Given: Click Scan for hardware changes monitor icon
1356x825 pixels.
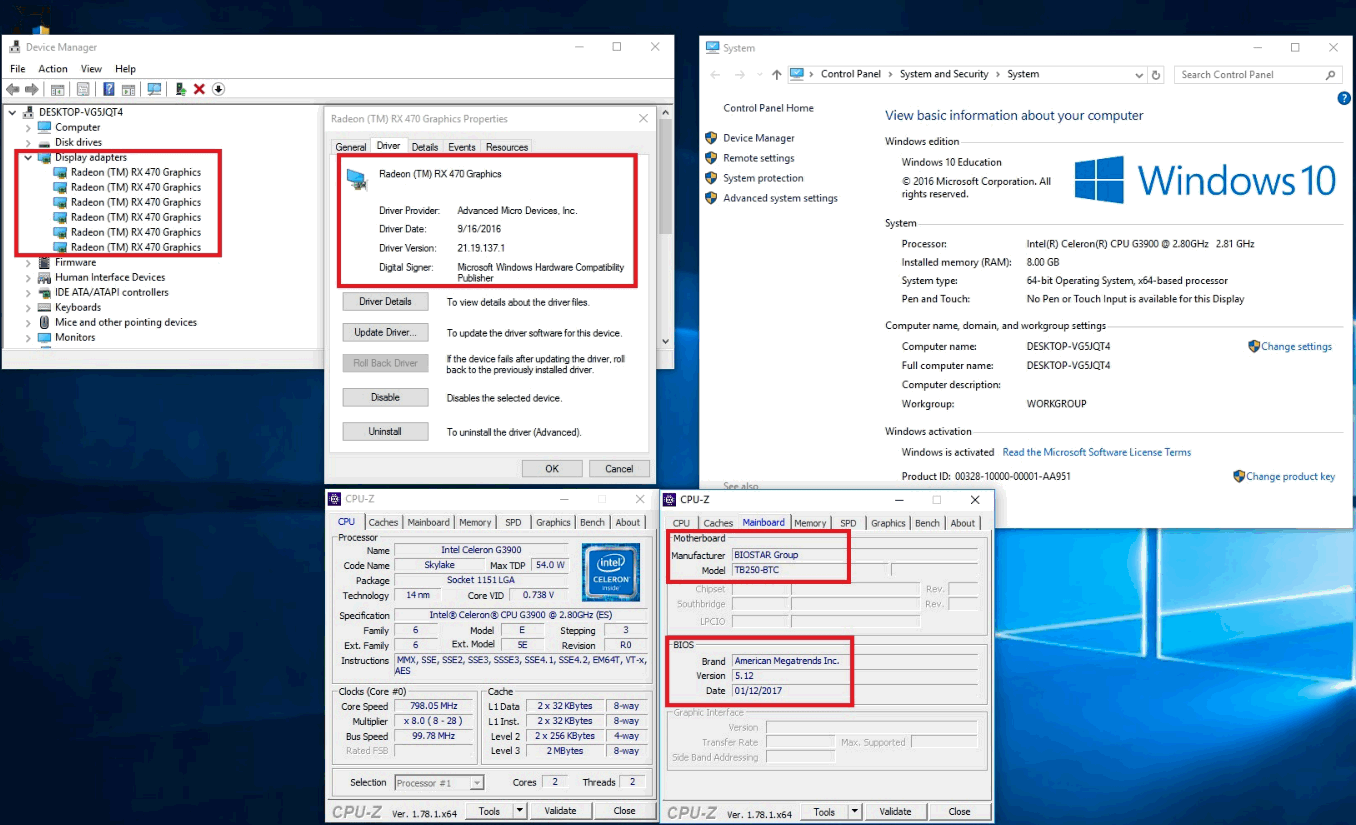Looking at the screenshot, I should (x=155, y=89).
